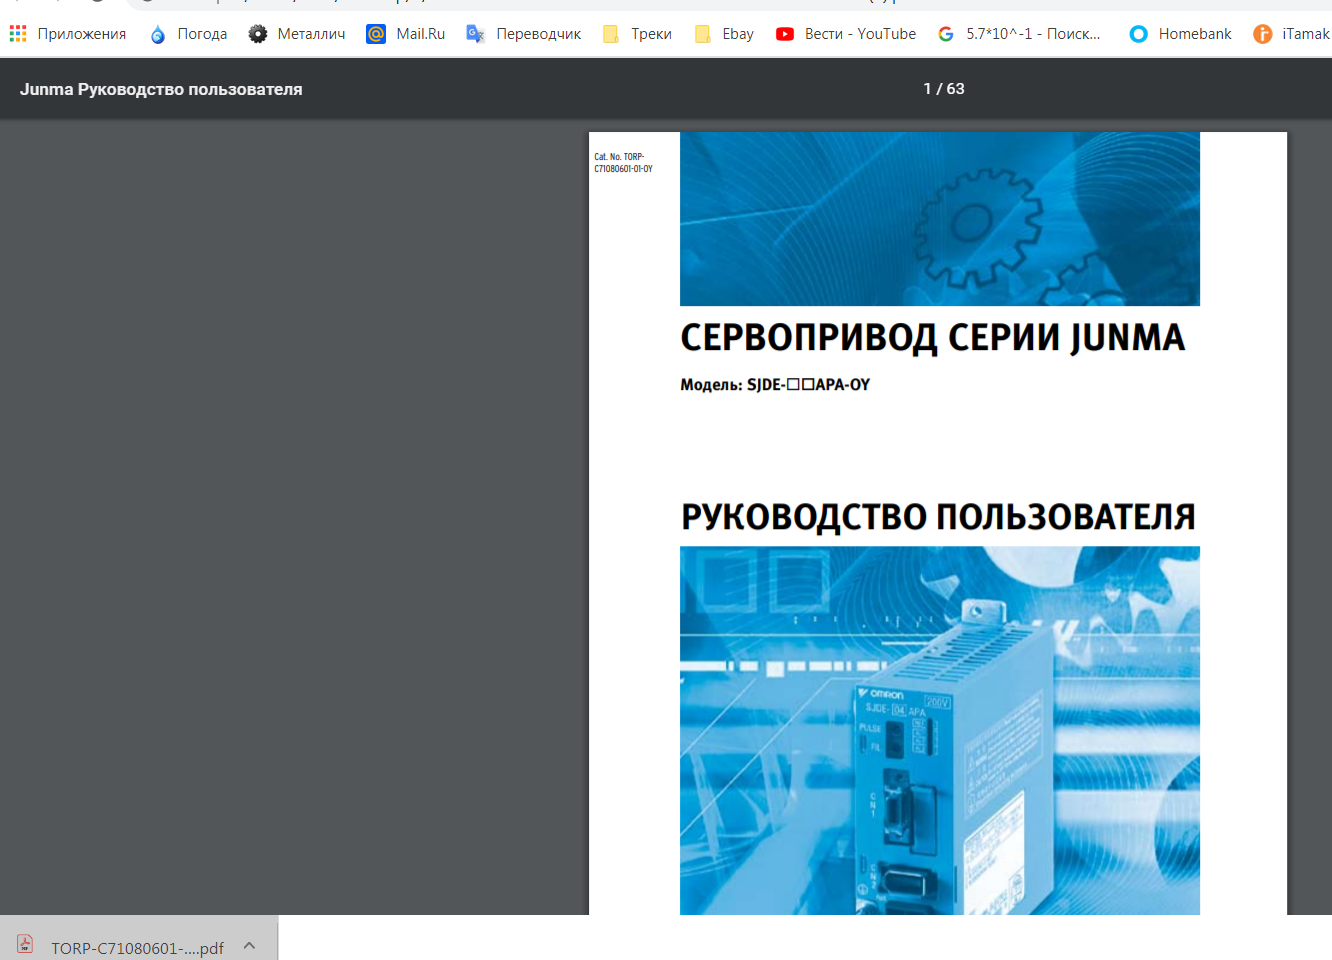1332x960 pixels.
Task: Click the PDF title Junma Руководство пользователя
Action: tap(161, 89)
